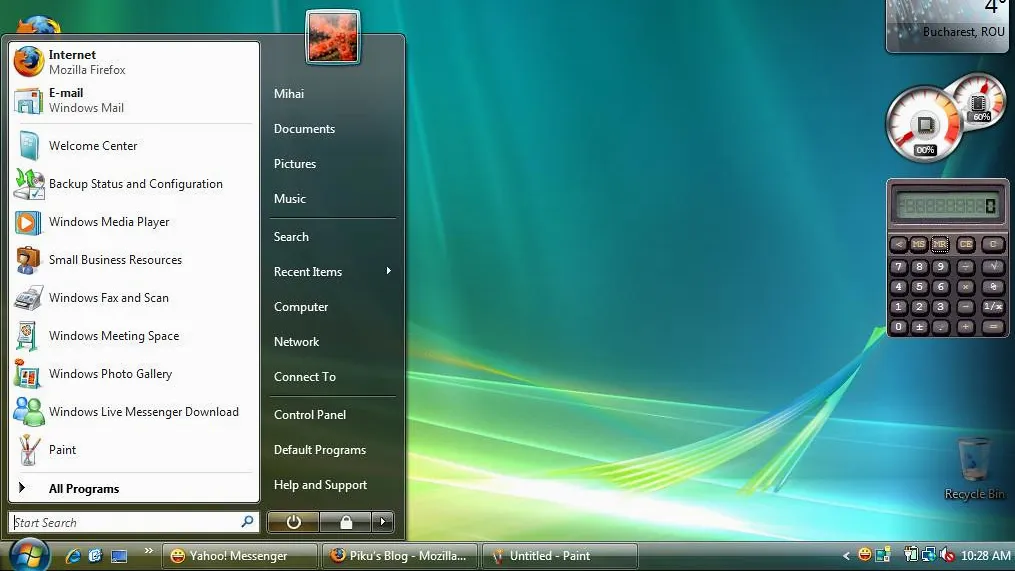The height and width of the screenshot is (571, 1015).
Task: Expand All Programs list
Action: coord(83,489)
